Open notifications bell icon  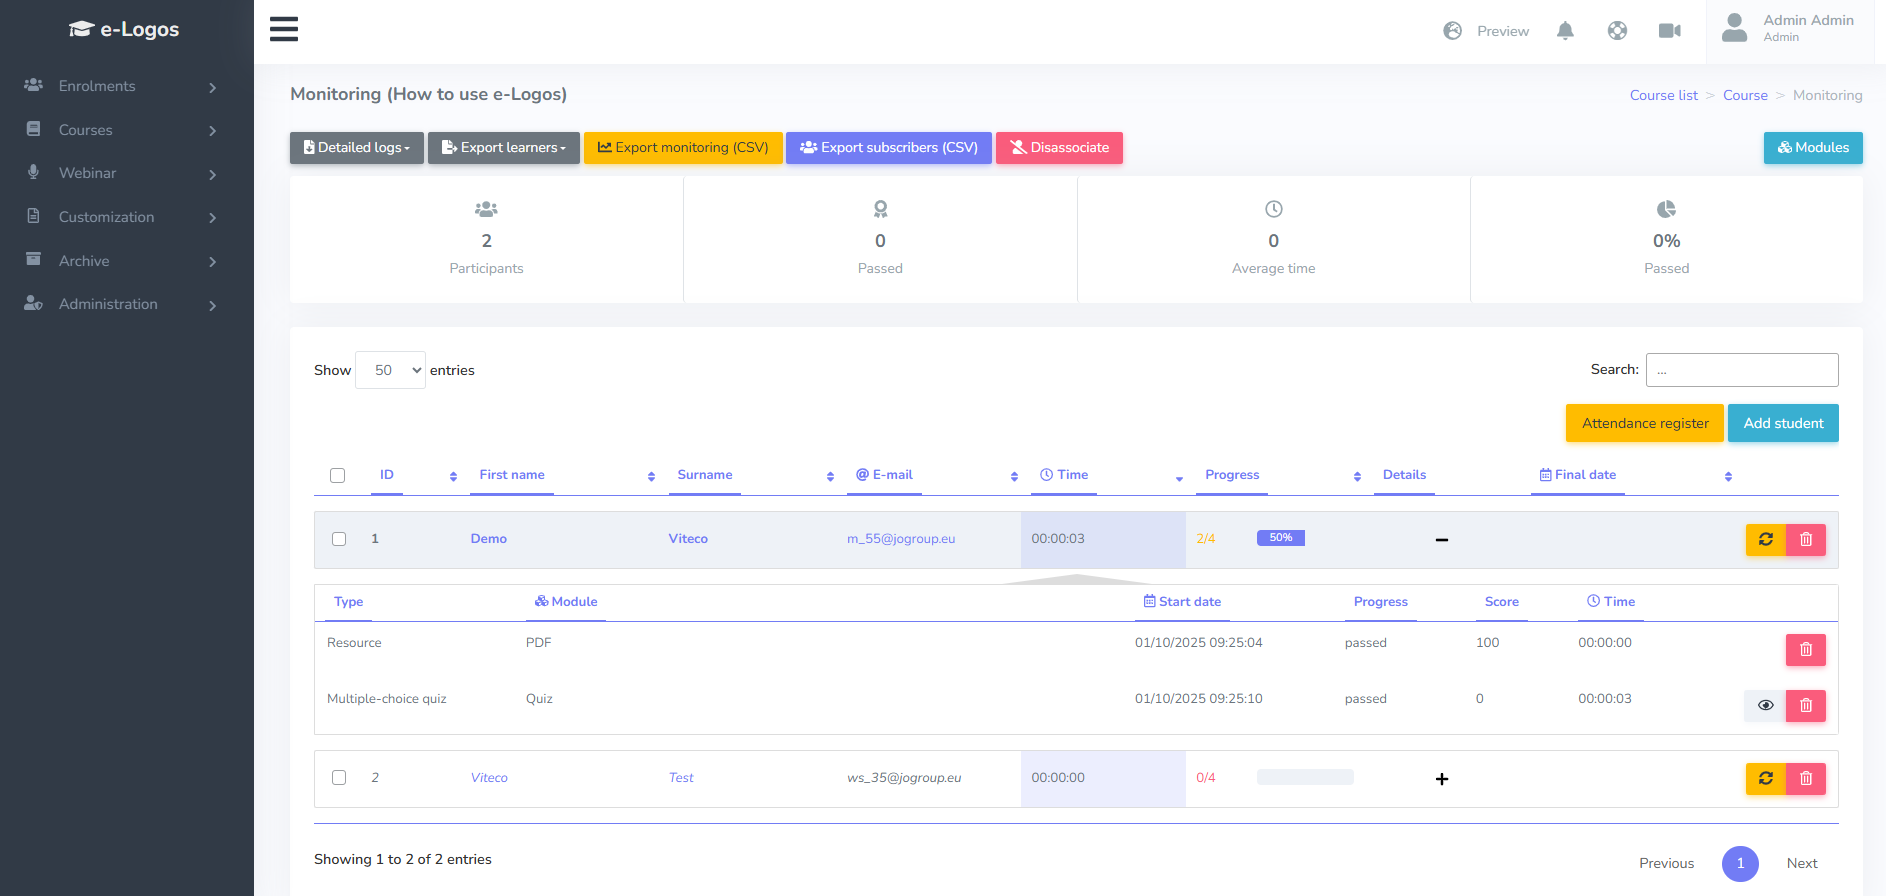[x=1565, y=31]
